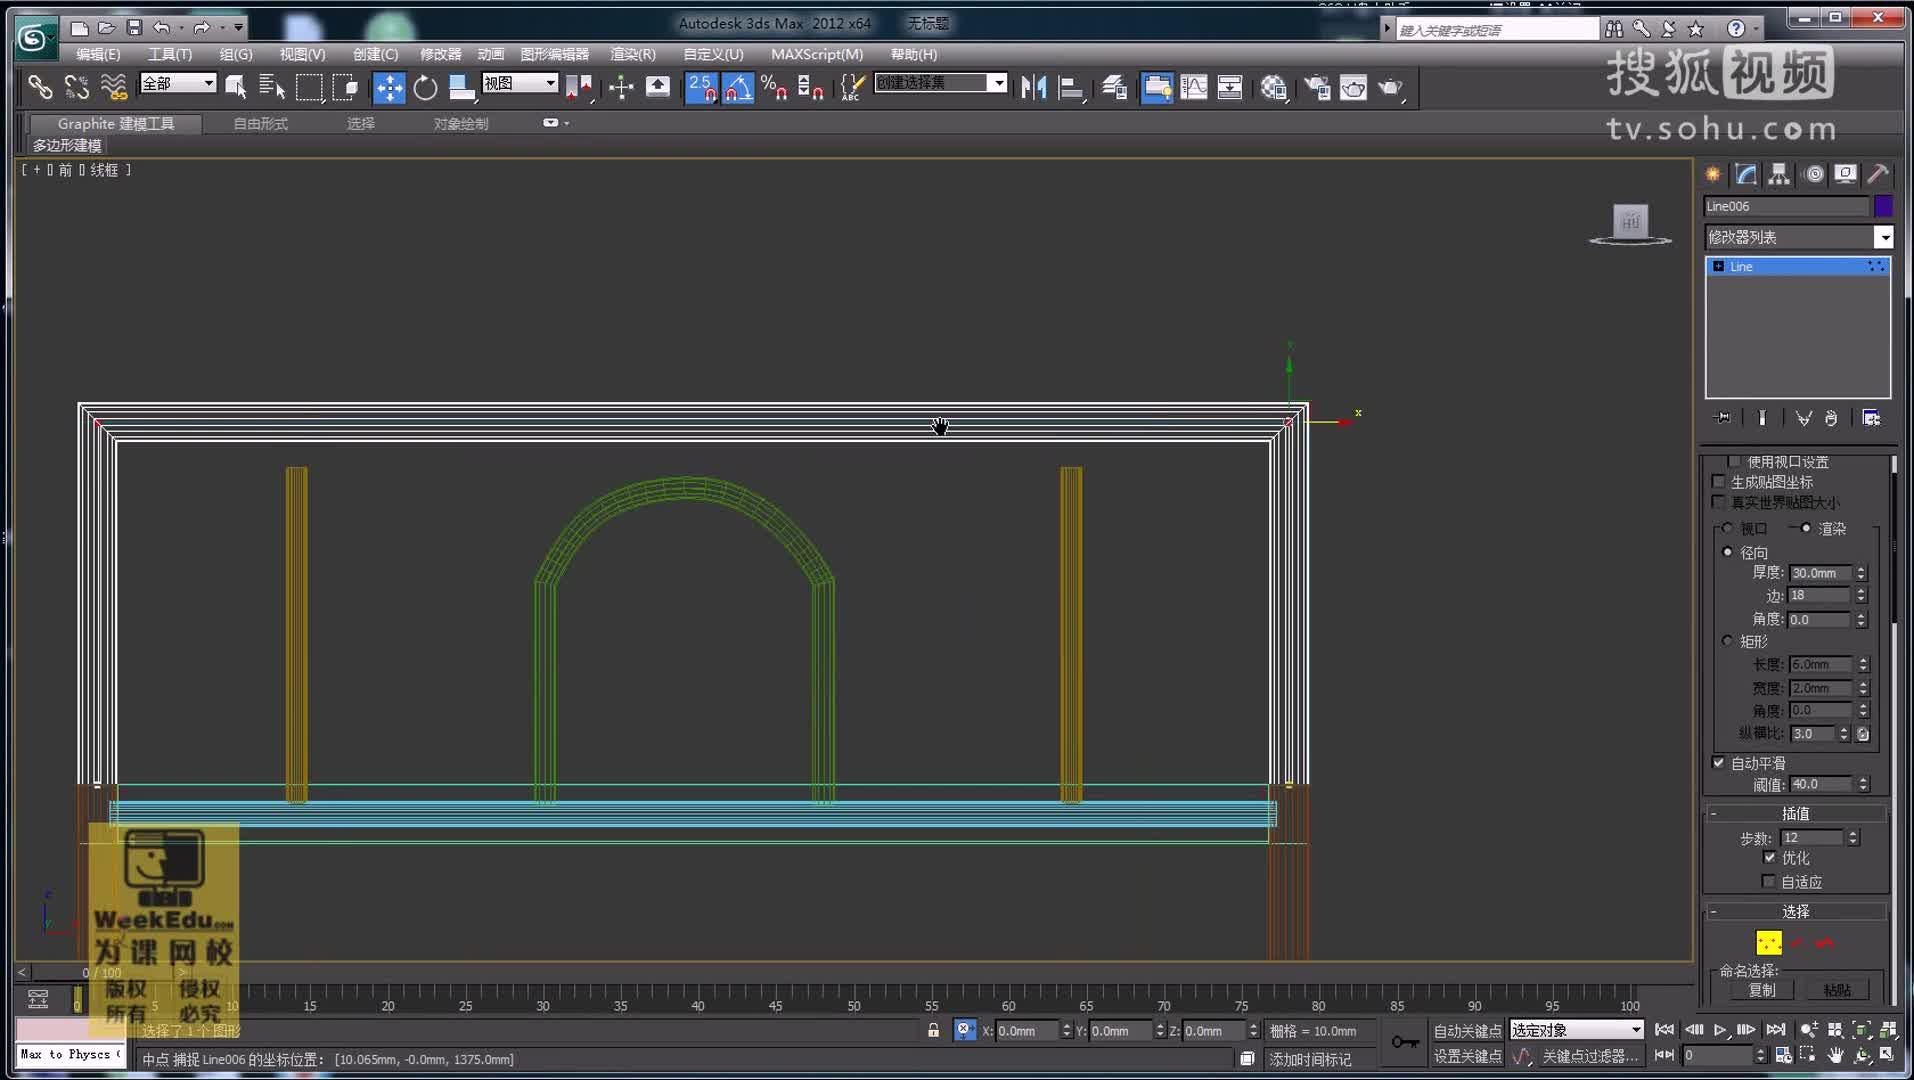Enable the 2.5D snaps toggle

(x=703, y=87)
